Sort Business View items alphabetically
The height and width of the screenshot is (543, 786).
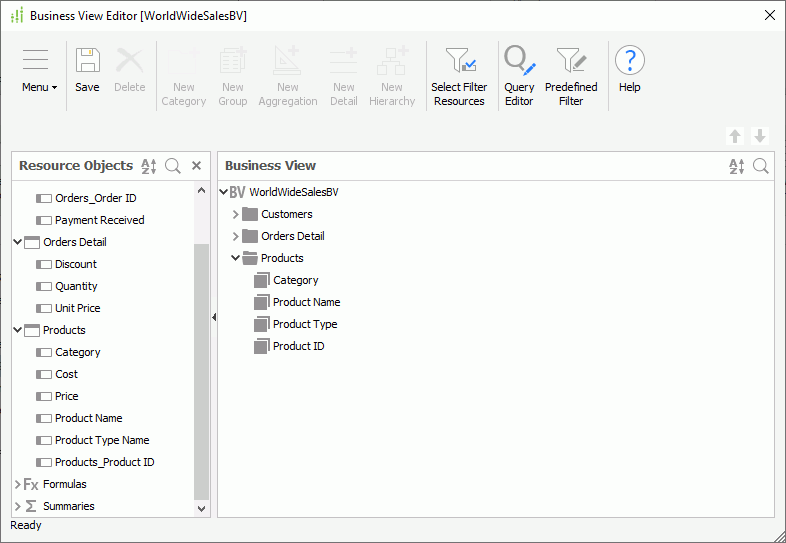737,166
